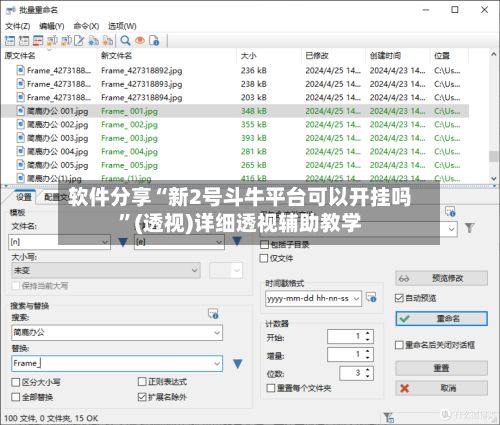The width and height of the screenshot is (500, 425).
Task: Enable the 正则表达式 checkbox
Action: tap(142, 382)
